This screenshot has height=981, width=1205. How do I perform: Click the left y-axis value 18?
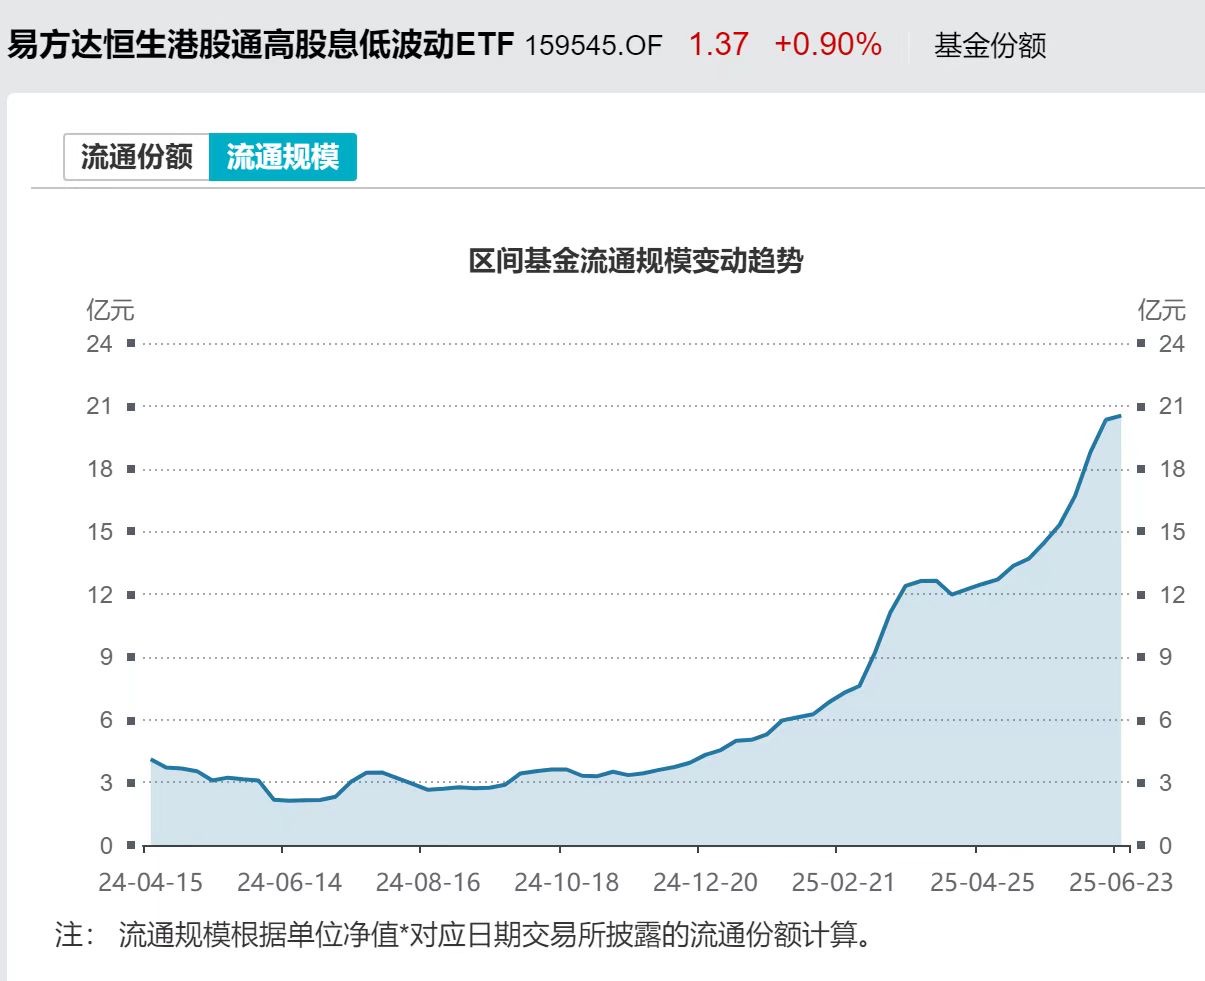pyautogui.click(x=100, y=469)
